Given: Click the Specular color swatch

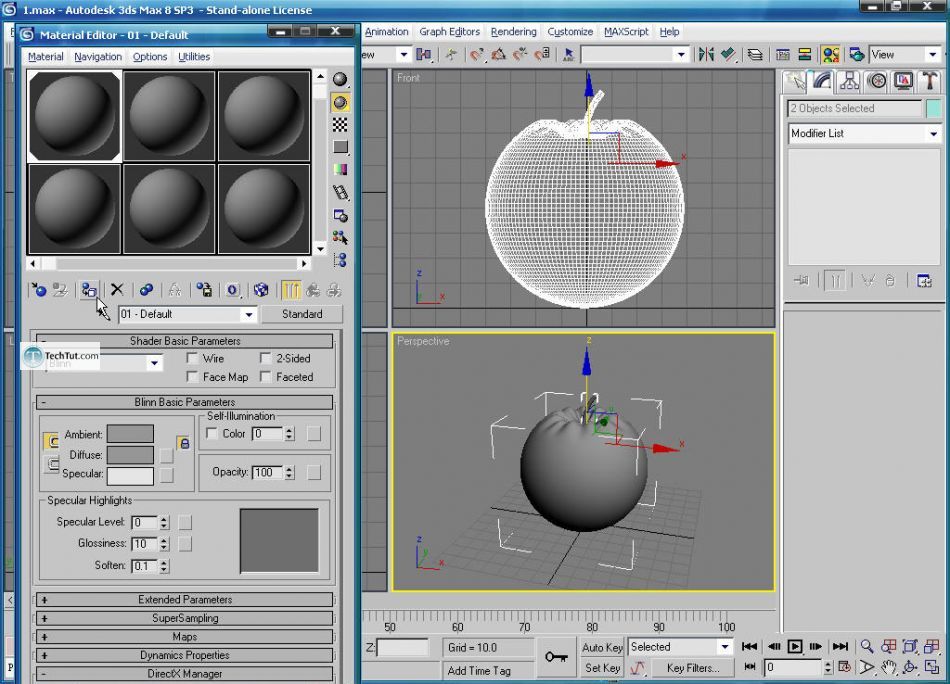Looking at the screenshot, I should 130,476.
